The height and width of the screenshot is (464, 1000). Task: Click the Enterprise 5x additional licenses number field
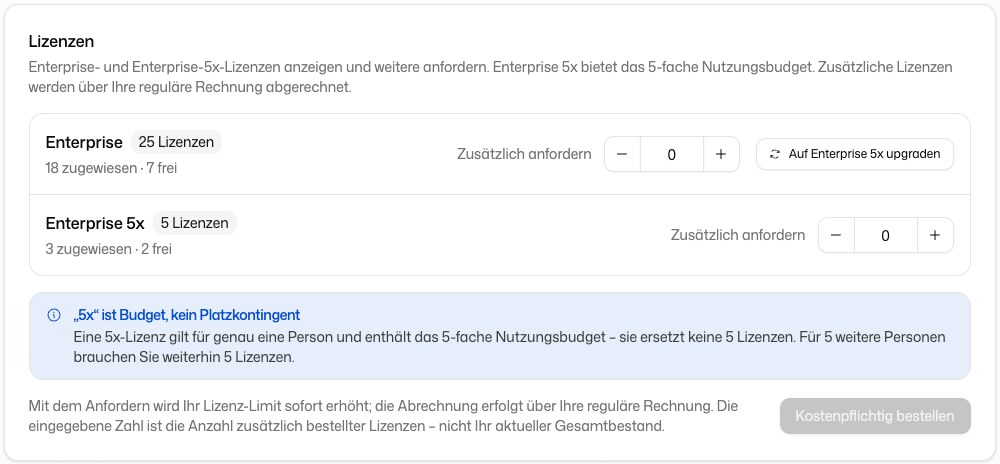point(885,235)
